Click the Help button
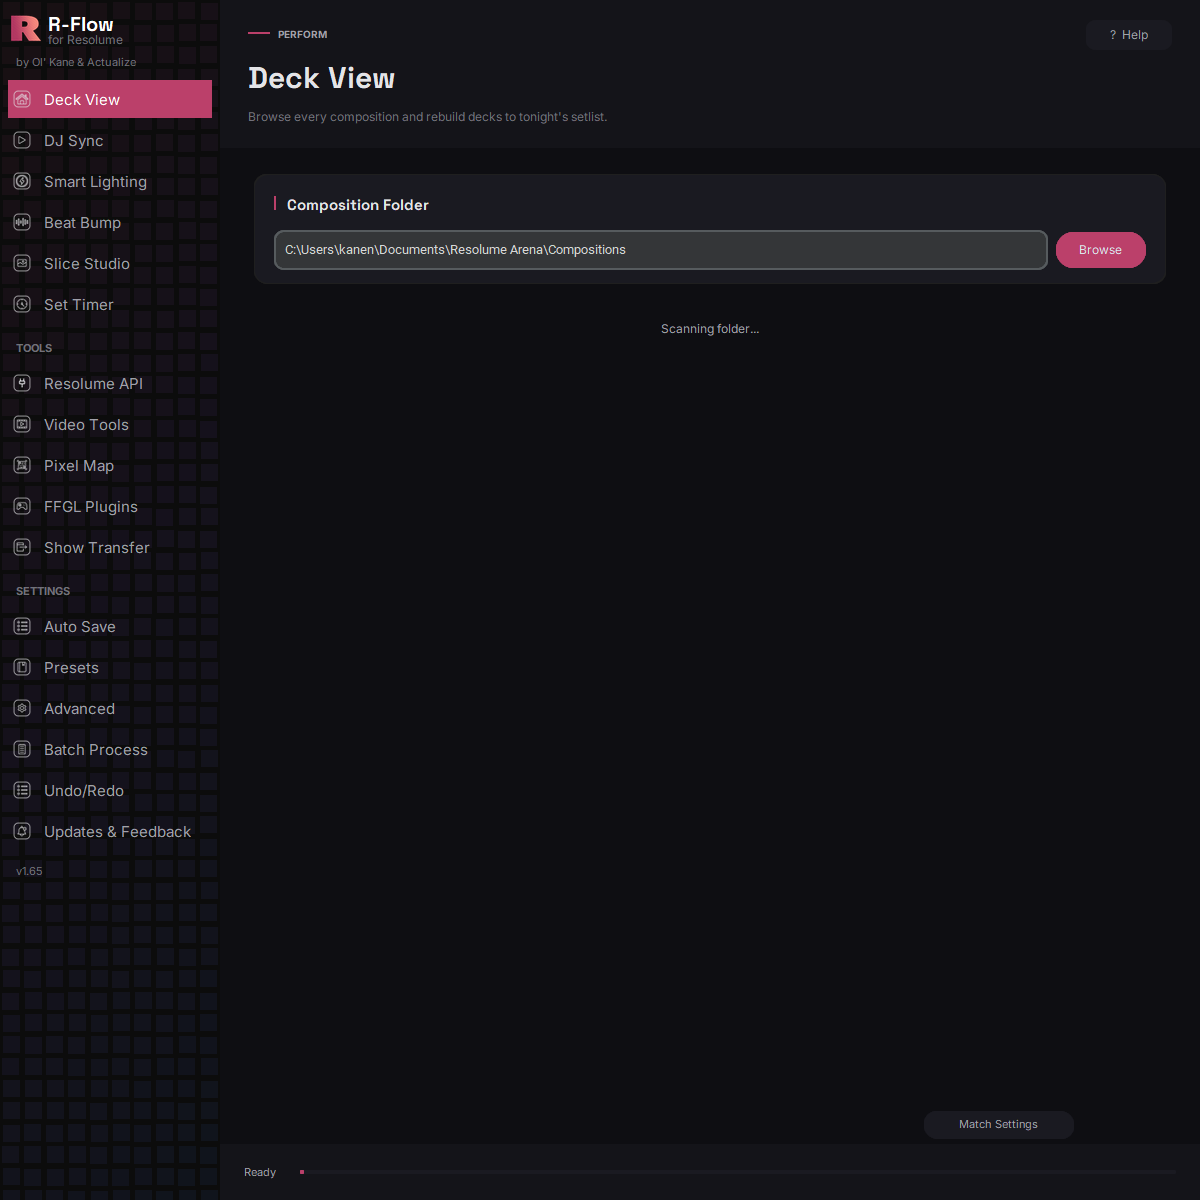This screenshot has height=1200, width=1200. pos(1129,35)
